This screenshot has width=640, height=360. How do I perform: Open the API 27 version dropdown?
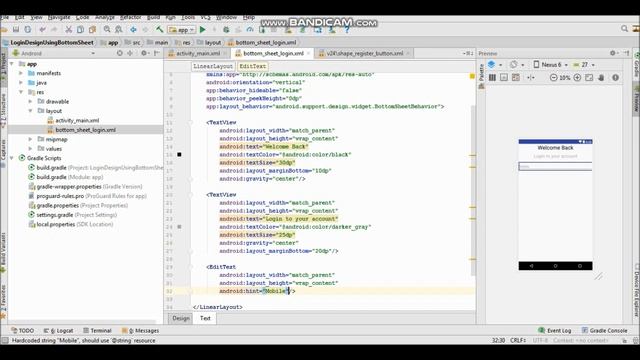click(x=584, y=64)
